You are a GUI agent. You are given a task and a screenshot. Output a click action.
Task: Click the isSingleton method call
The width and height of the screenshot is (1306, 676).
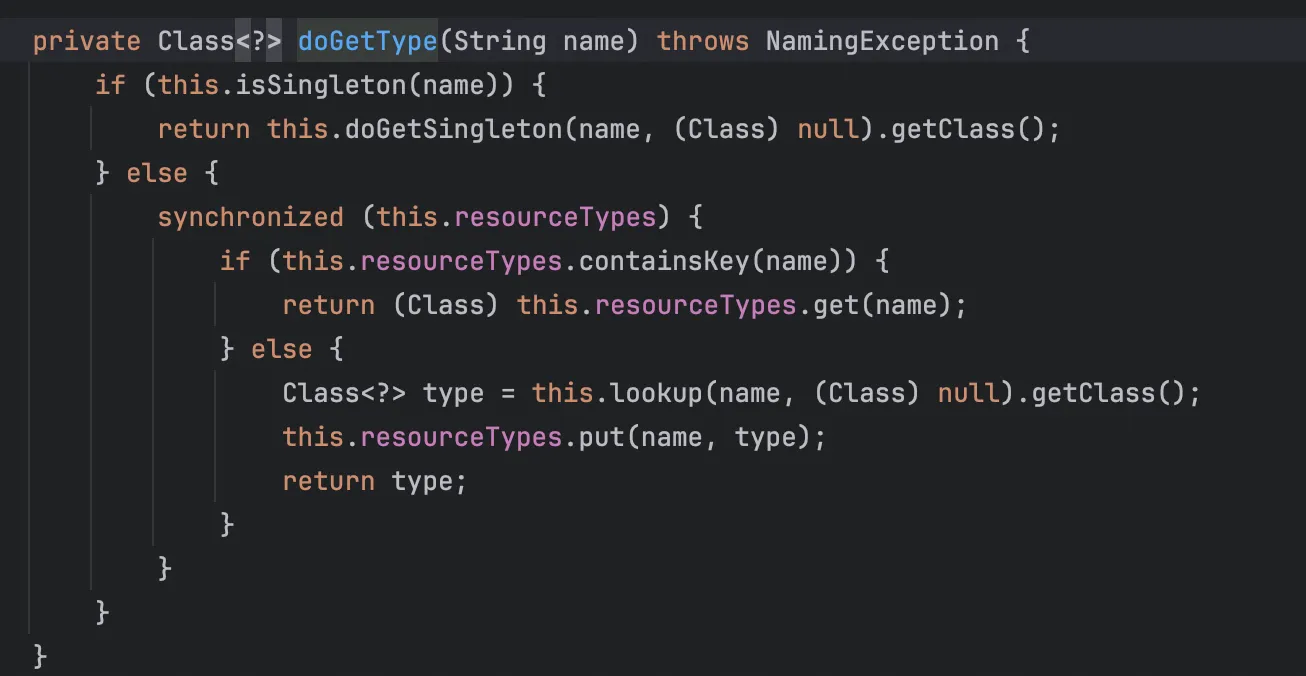[321, 85]
